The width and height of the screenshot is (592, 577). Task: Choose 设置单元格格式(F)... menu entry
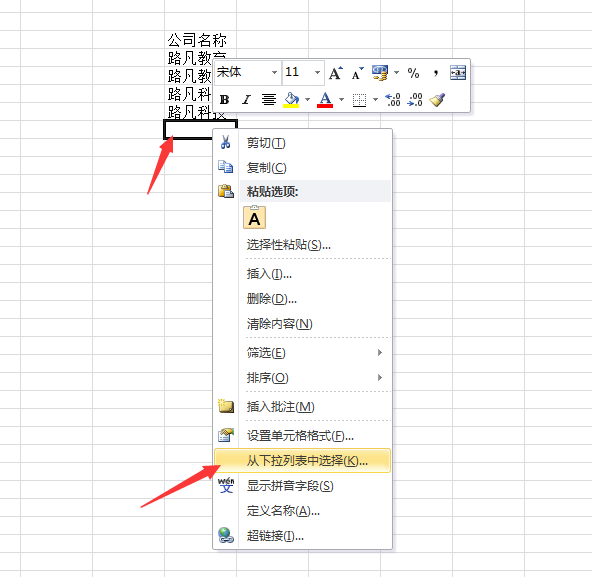click(x=302, y=436)
